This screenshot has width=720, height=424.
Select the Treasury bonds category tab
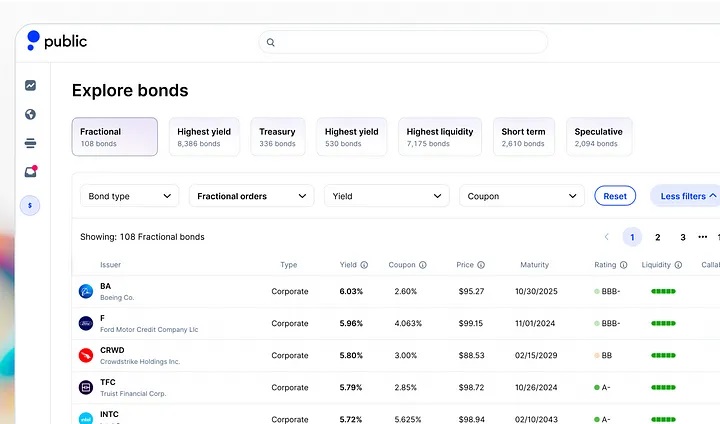pyautogui.click(x=277, y=137)
